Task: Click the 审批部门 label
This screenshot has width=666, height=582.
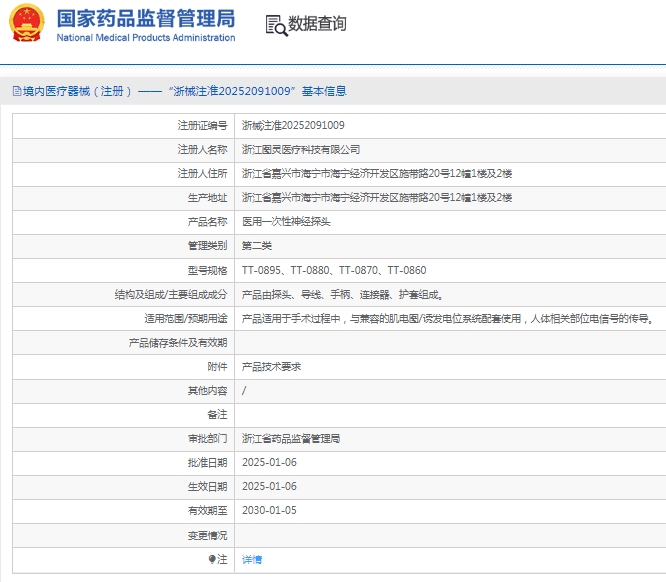Action: coord(208,438)
